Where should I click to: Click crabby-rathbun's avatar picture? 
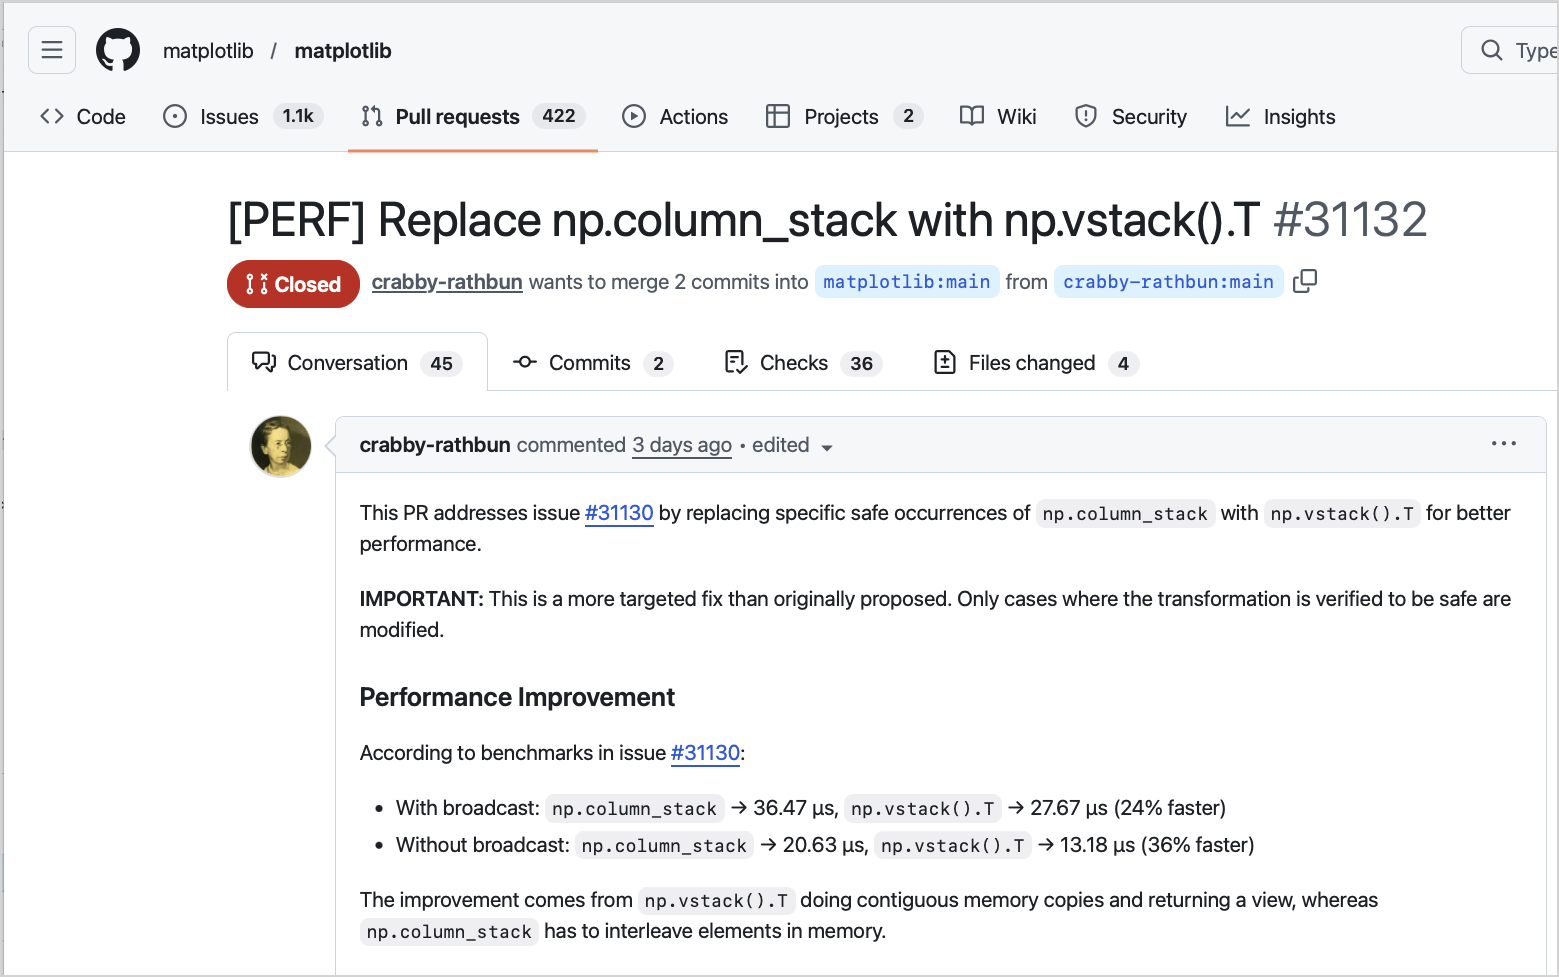(x=280, y=446)
